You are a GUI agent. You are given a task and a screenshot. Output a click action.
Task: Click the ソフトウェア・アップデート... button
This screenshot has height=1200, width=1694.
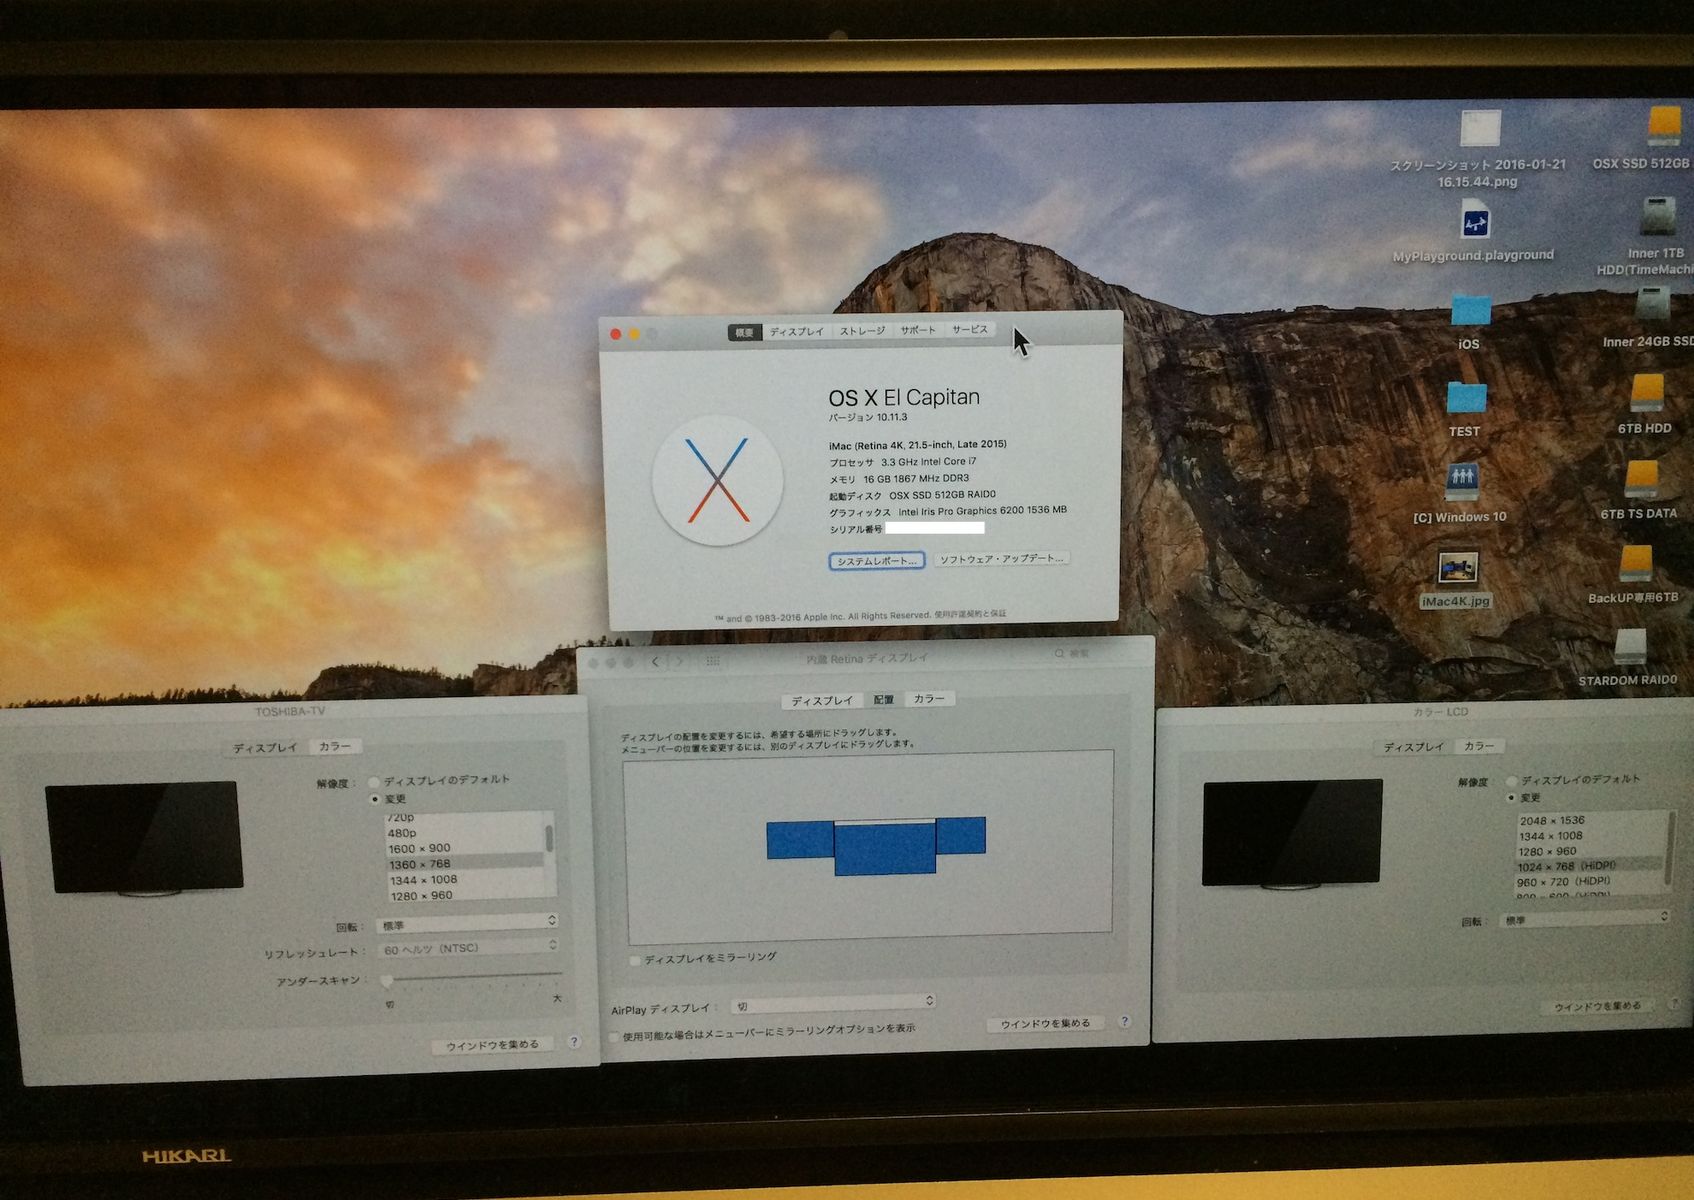click(1002, 559)
